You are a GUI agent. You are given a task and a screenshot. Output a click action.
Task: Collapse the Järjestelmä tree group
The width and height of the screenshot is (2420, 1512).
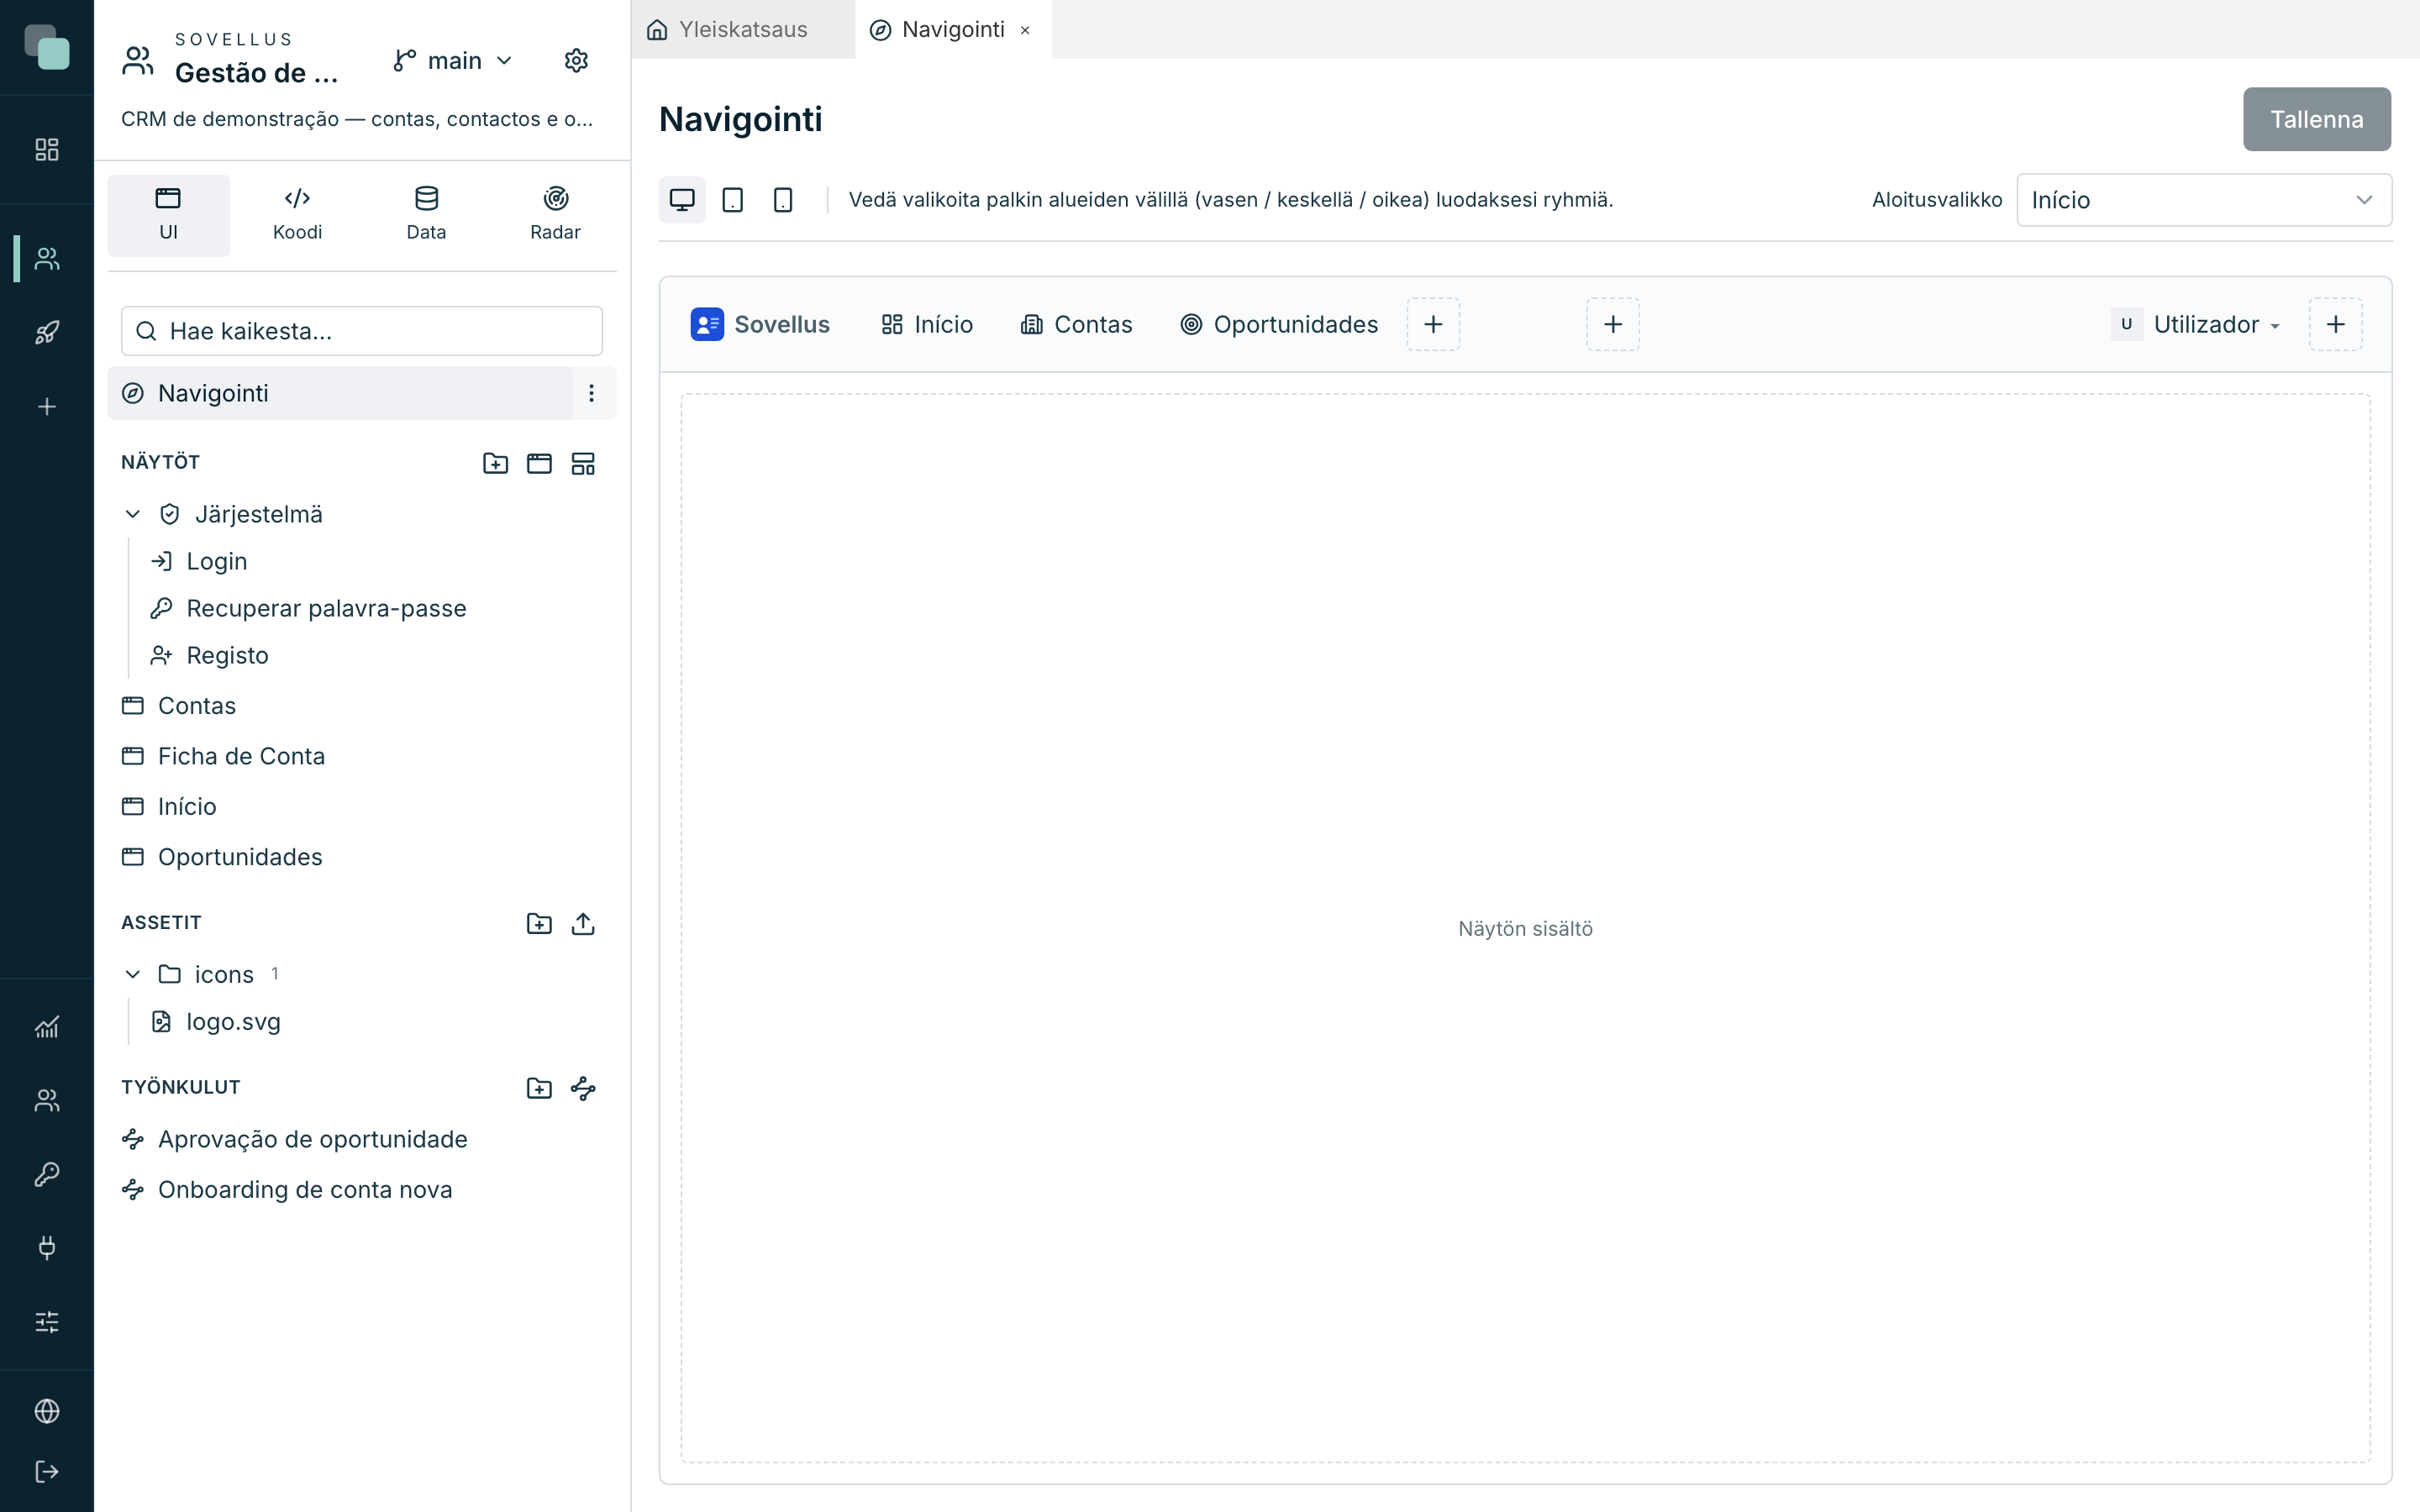coord(133,514)
